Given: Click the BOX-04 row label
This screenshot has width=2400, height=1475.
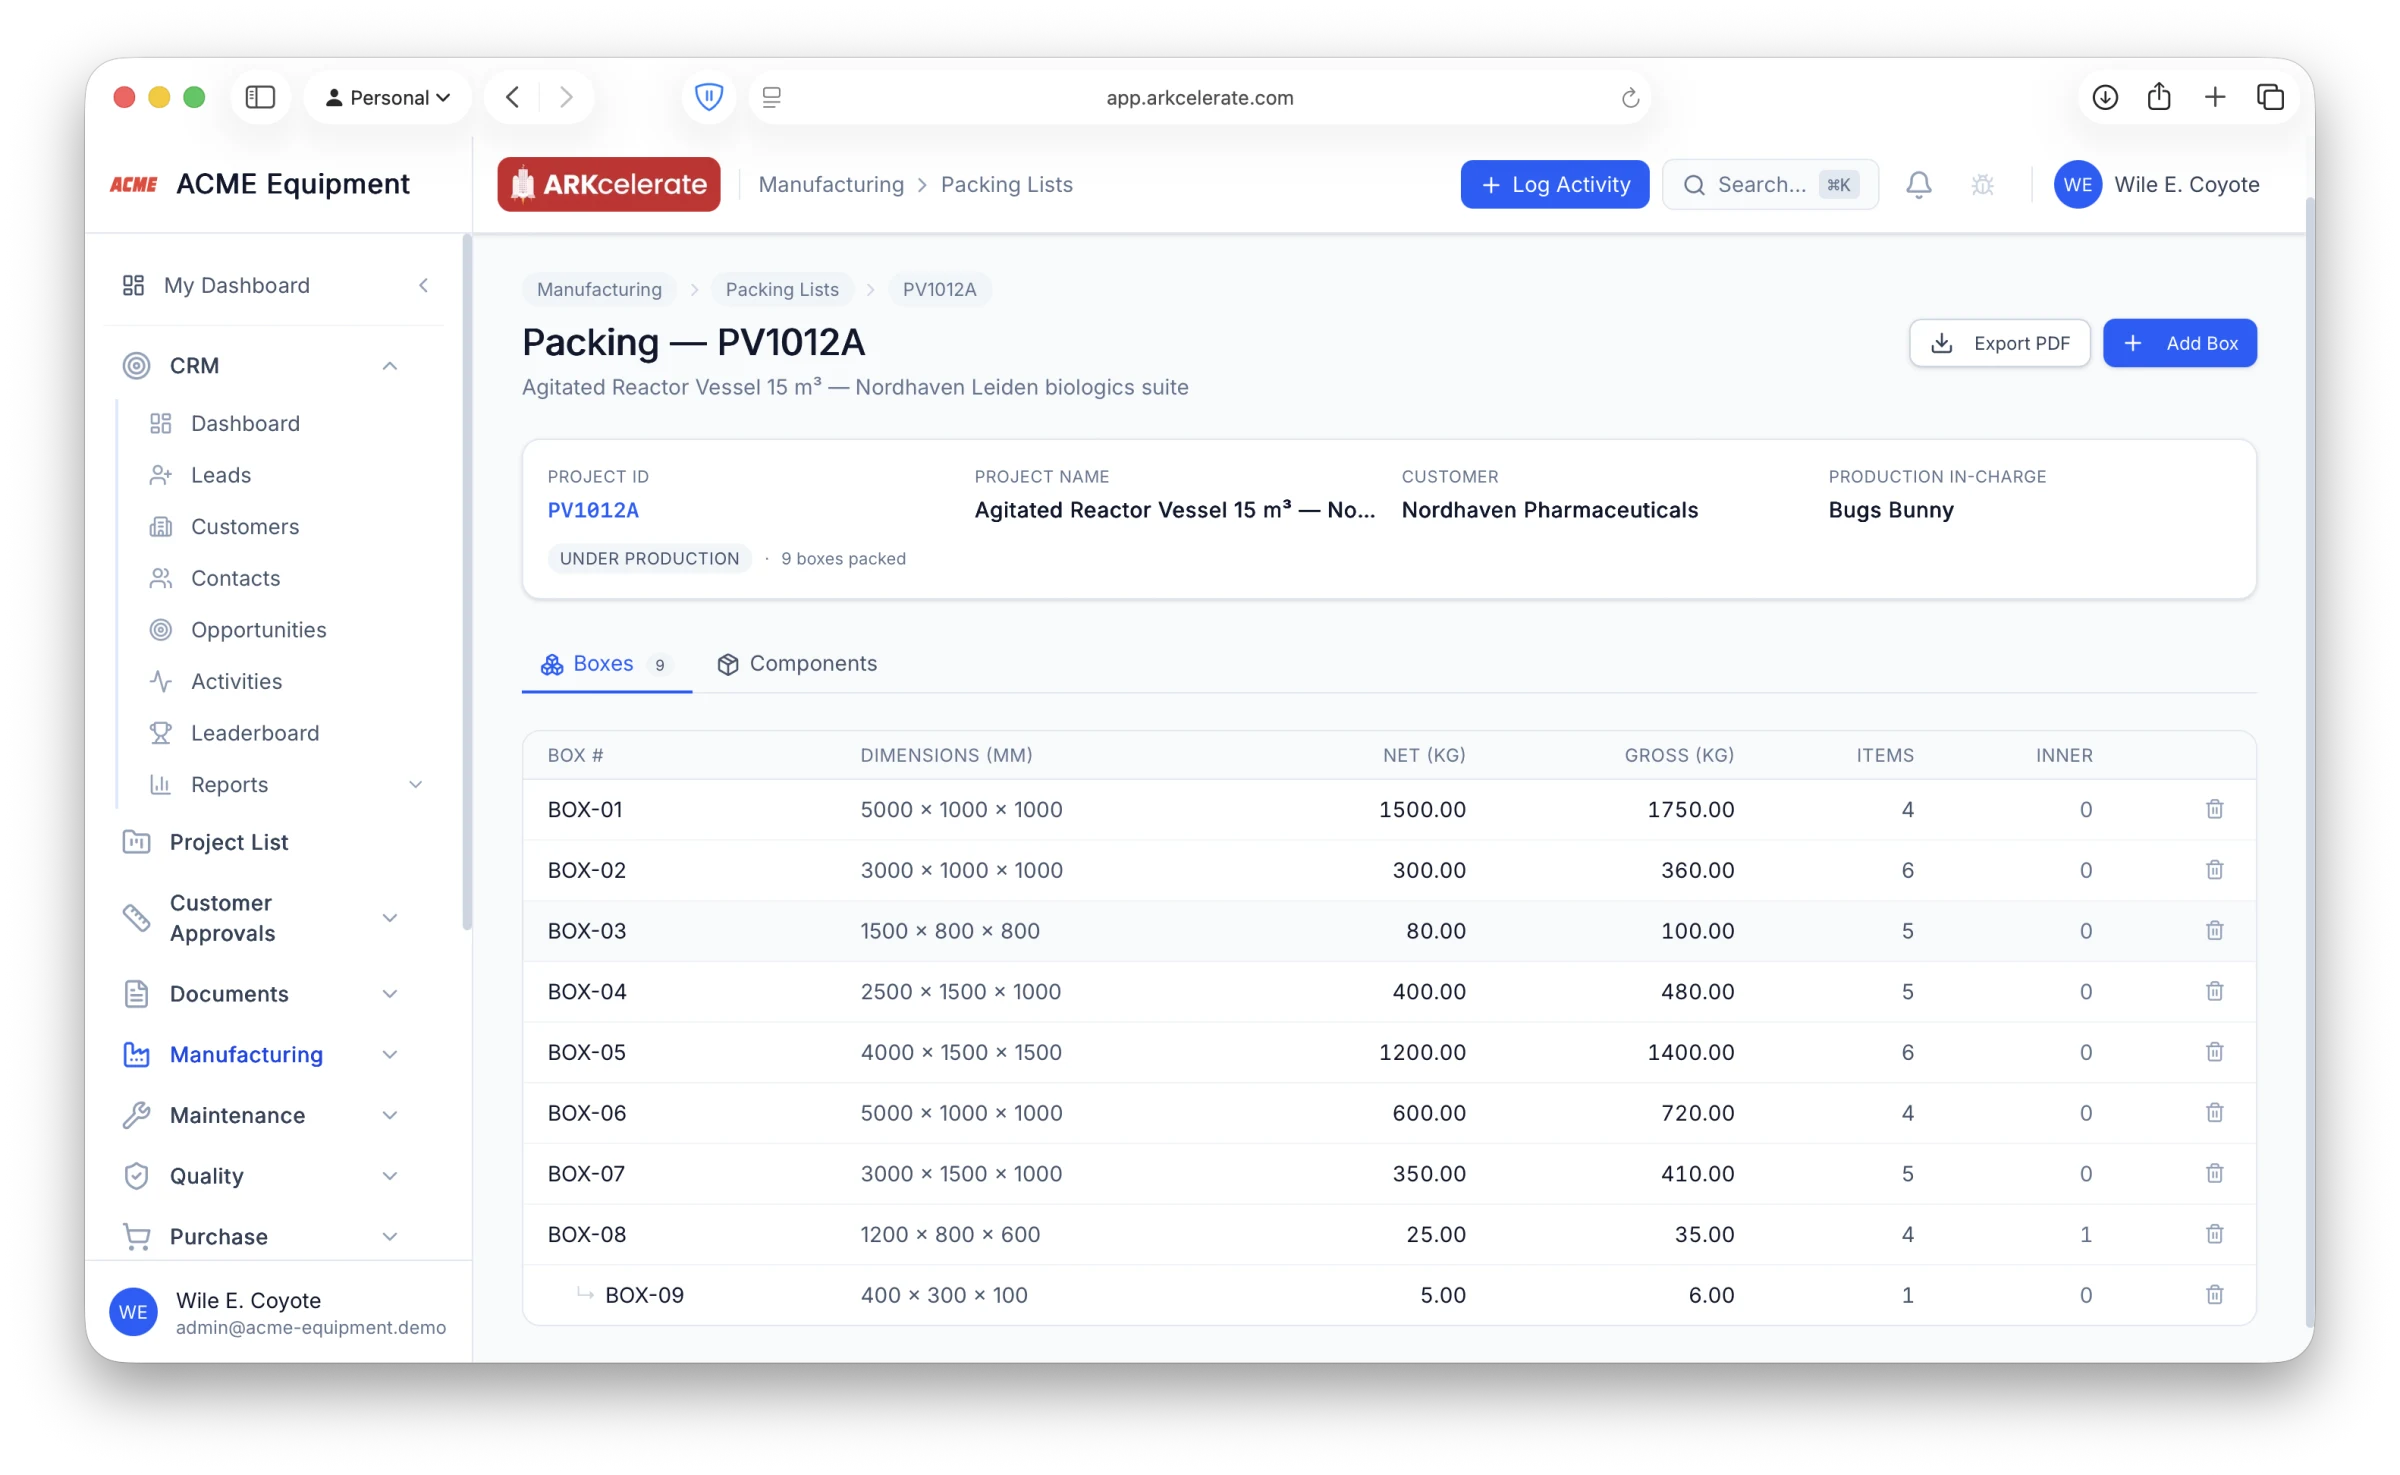Looking at the screenshot, I should coord(587,992).
